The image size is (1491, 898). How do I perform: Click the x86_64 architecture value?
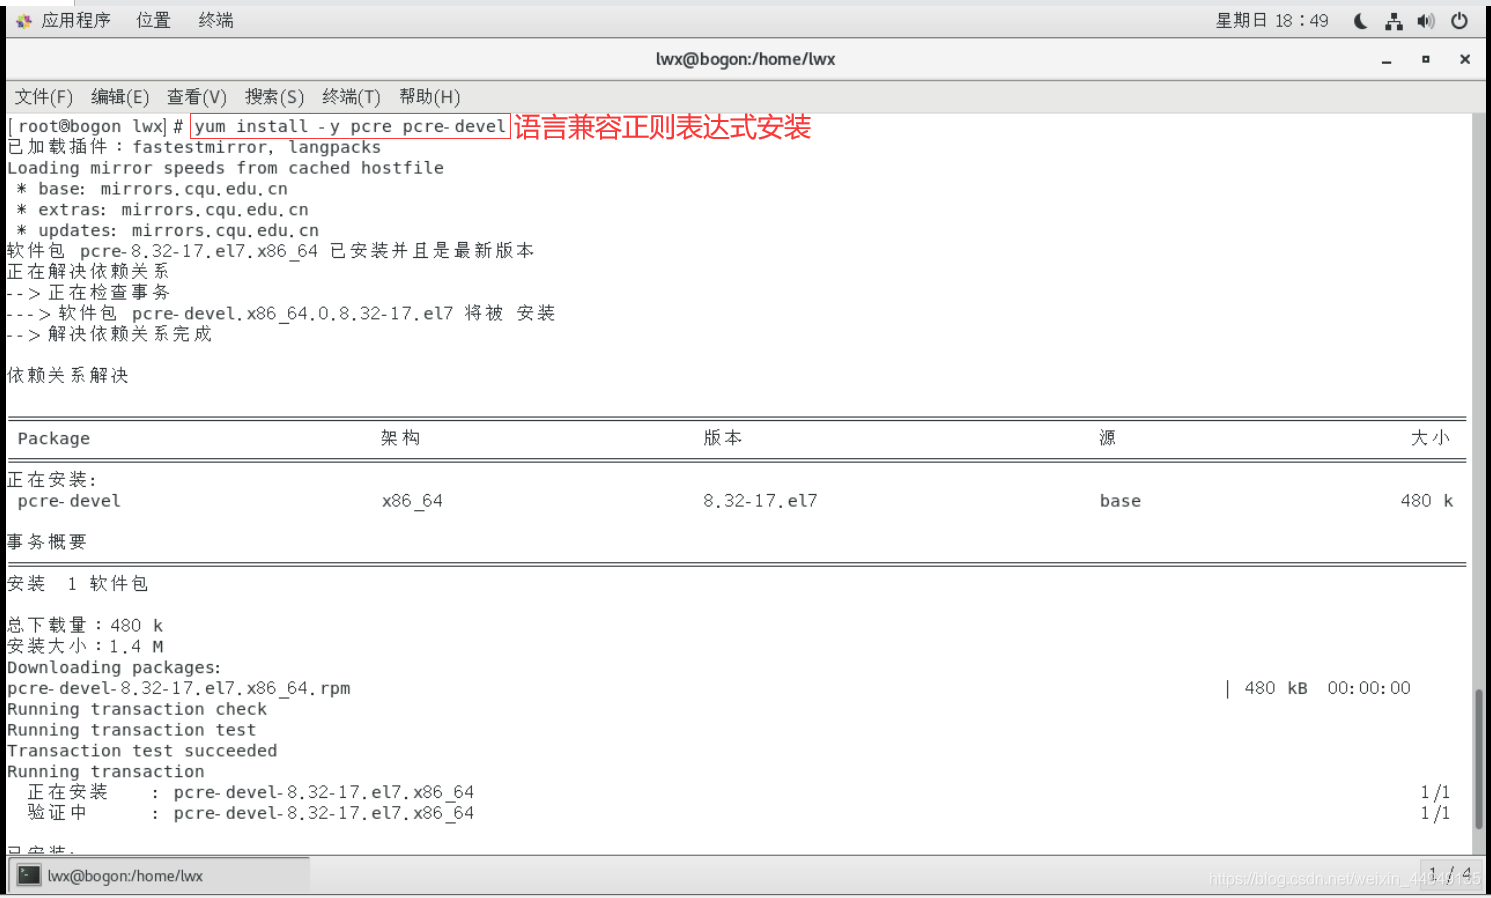coord(412,501)
